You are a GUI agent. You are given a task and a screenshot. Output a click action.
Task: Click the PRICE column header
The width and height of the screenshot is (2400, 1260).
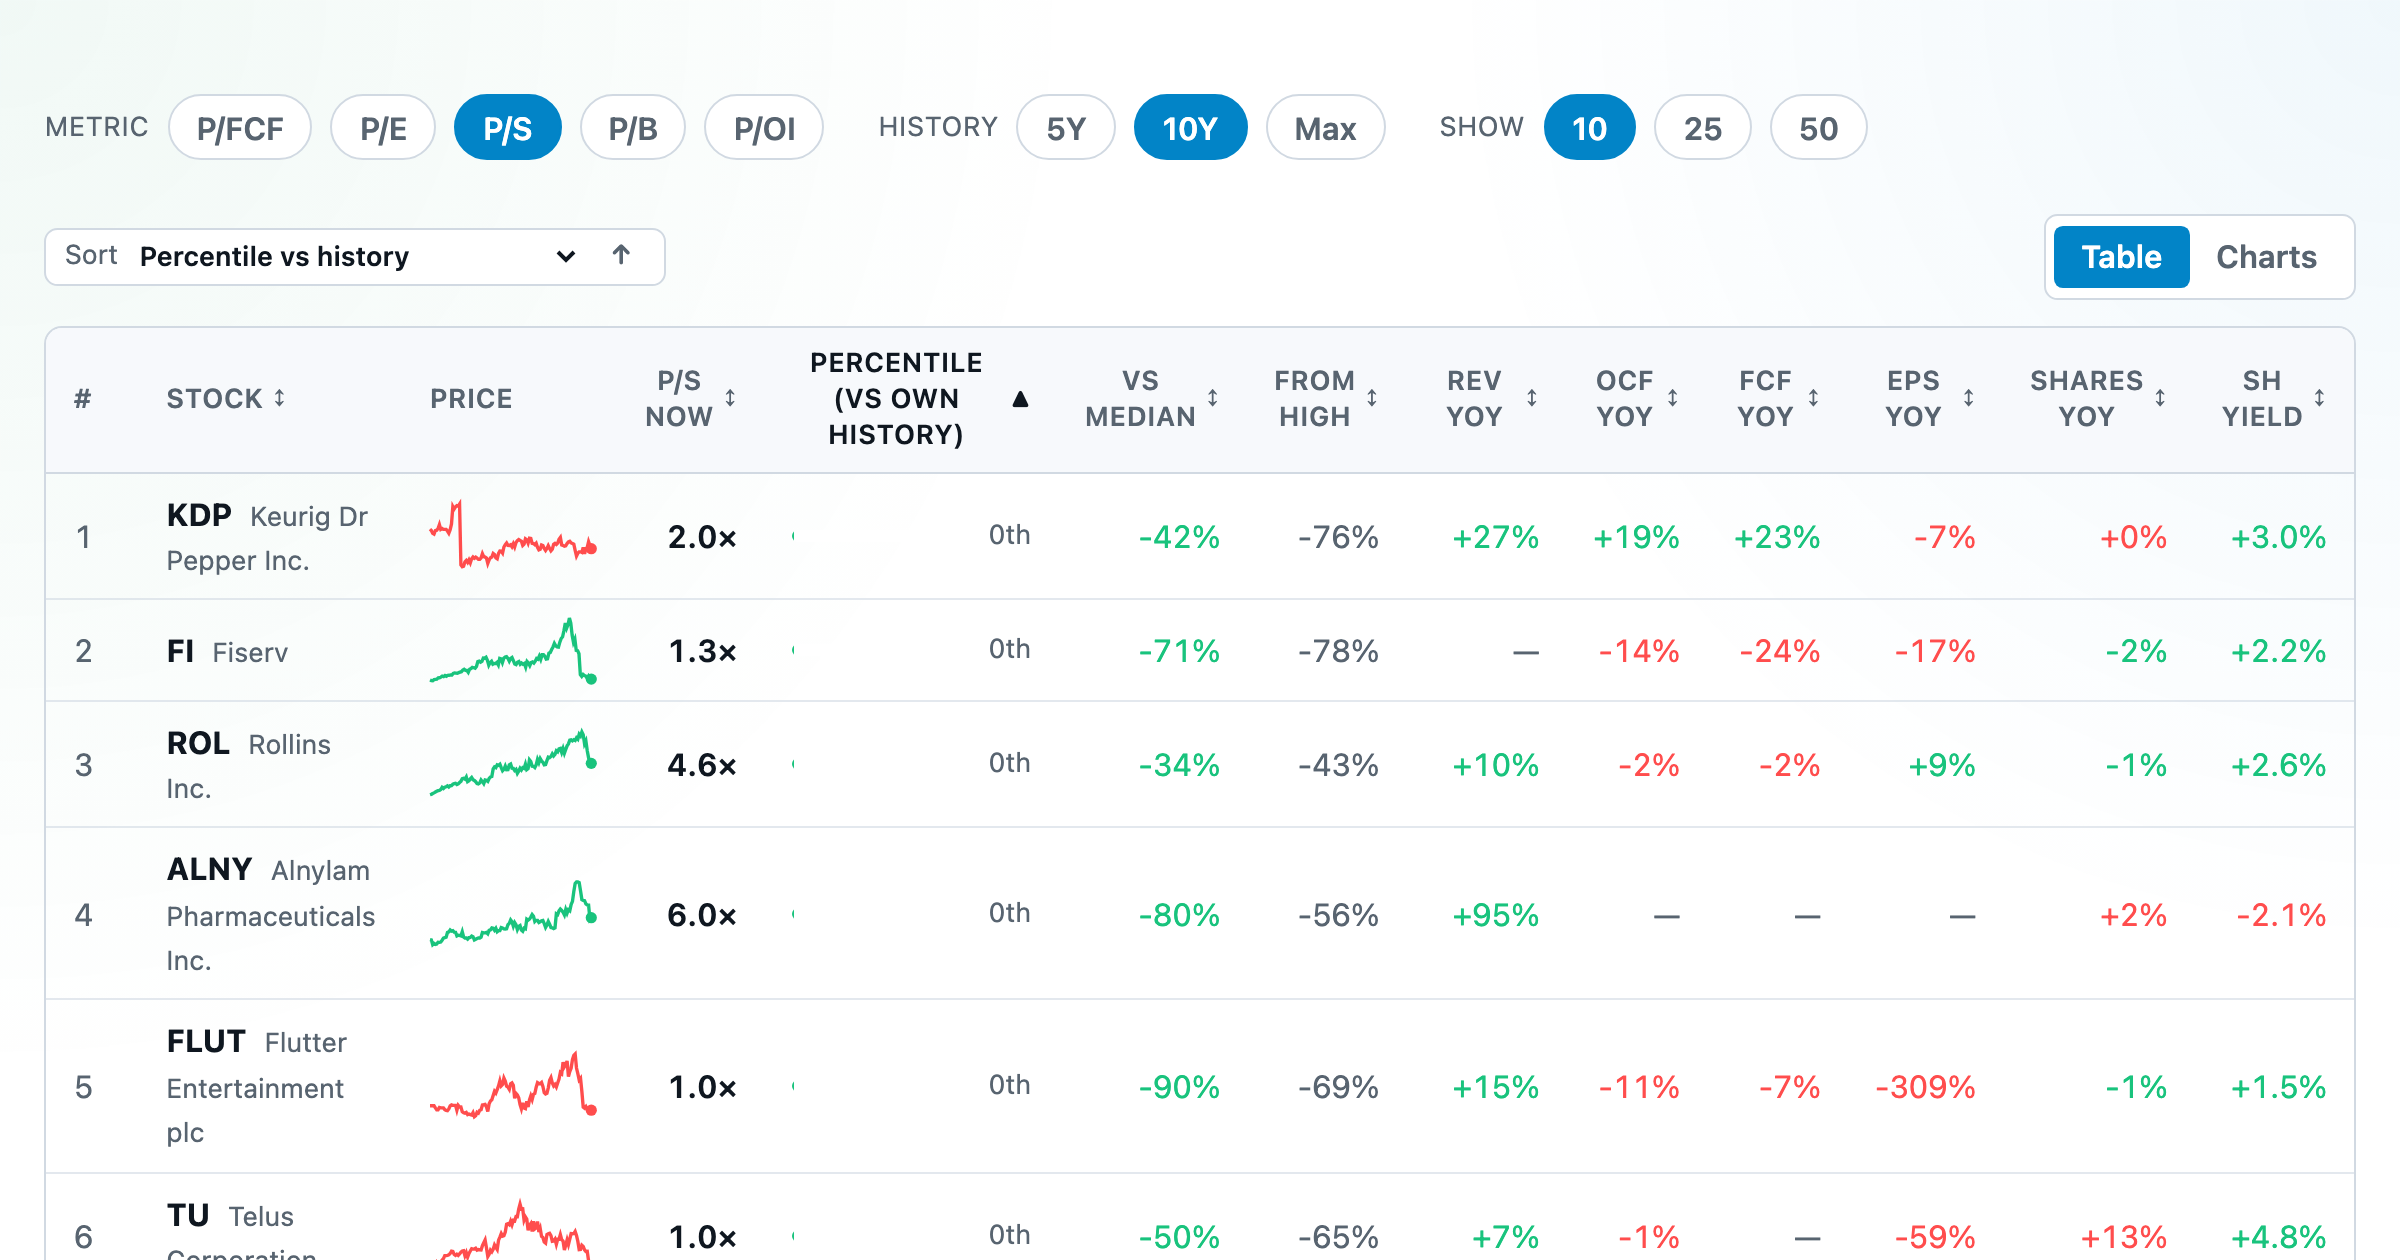(471, 398)
